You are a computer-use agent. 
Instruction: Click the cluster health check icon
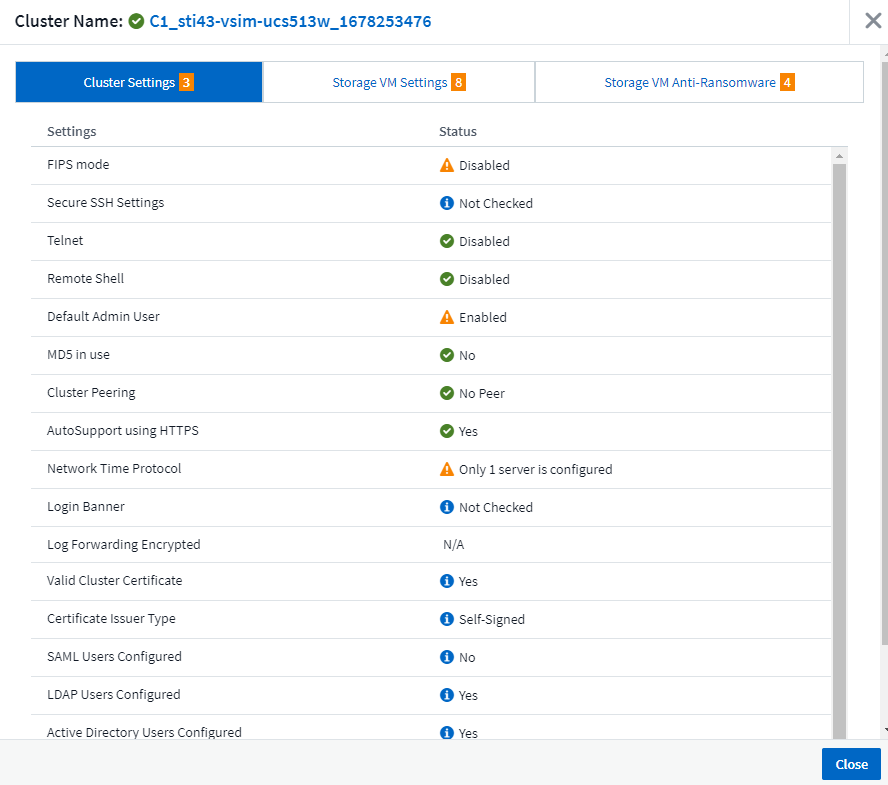[136, 21]
